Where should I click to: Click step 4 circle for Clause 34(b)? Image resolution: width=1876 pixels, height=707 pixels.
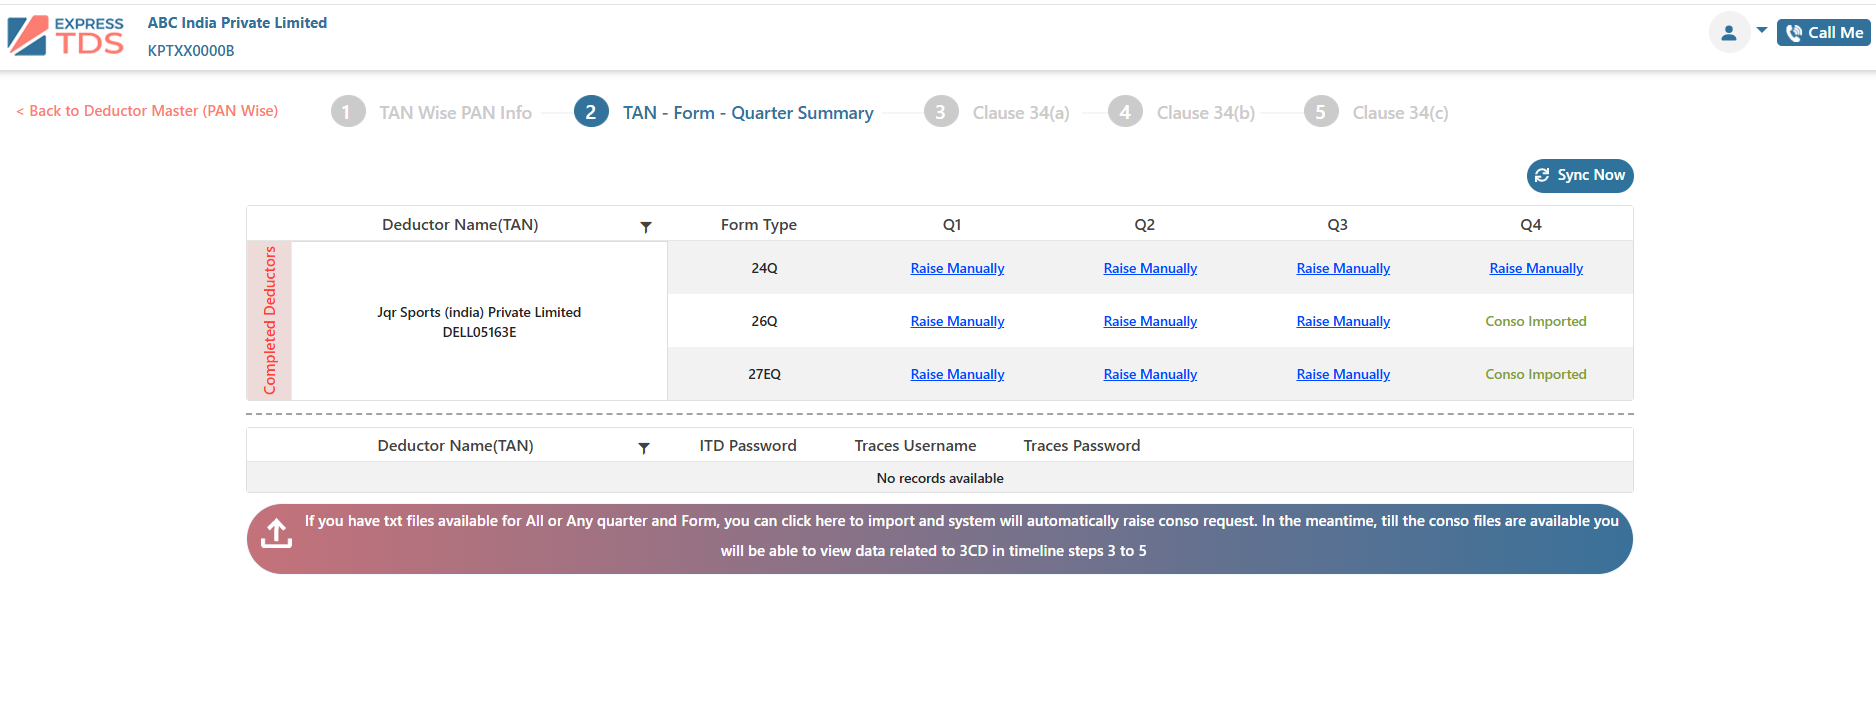(x=1125, y=112)
